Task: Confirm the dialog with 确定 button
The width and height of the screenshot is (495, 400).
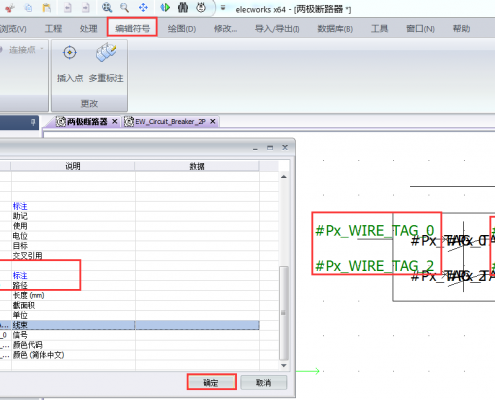Action: tap(212, 382)
